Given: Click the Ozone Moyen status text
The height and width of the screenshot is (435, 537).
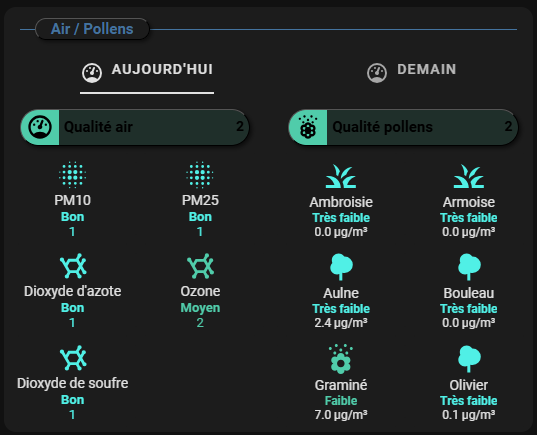Looking at the screenshot, I should 200,308.
